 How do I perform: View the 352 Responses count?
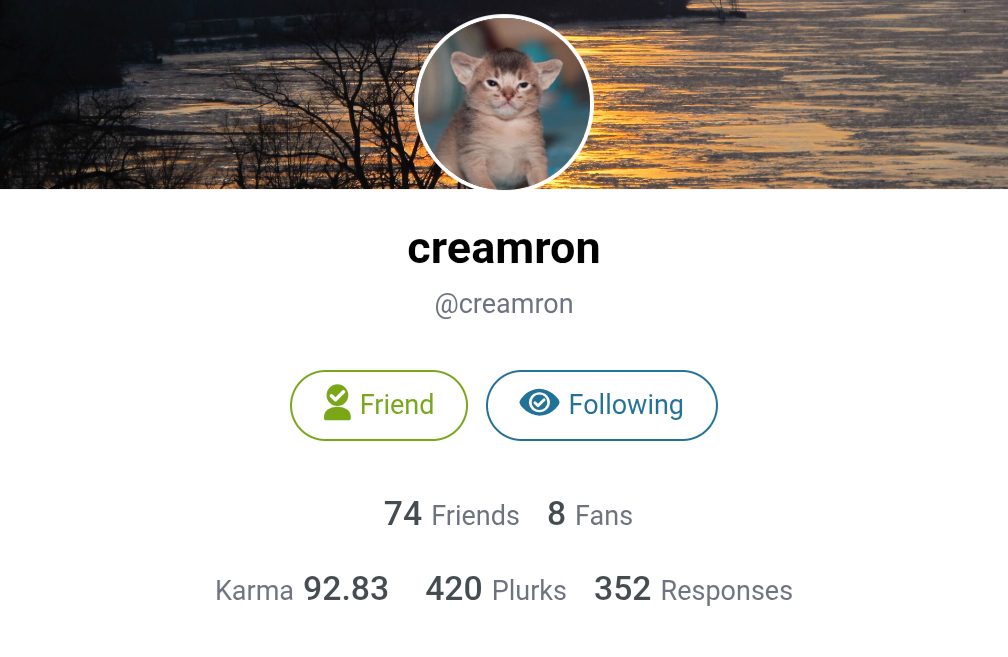(693, 589)
